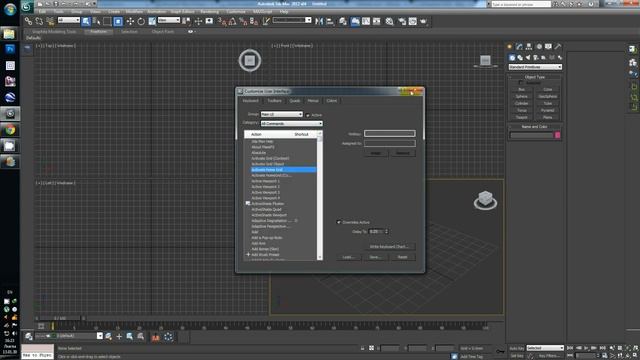640x360 pixels.
Task: Switch to the Quads tab
Action: (295, 101)
